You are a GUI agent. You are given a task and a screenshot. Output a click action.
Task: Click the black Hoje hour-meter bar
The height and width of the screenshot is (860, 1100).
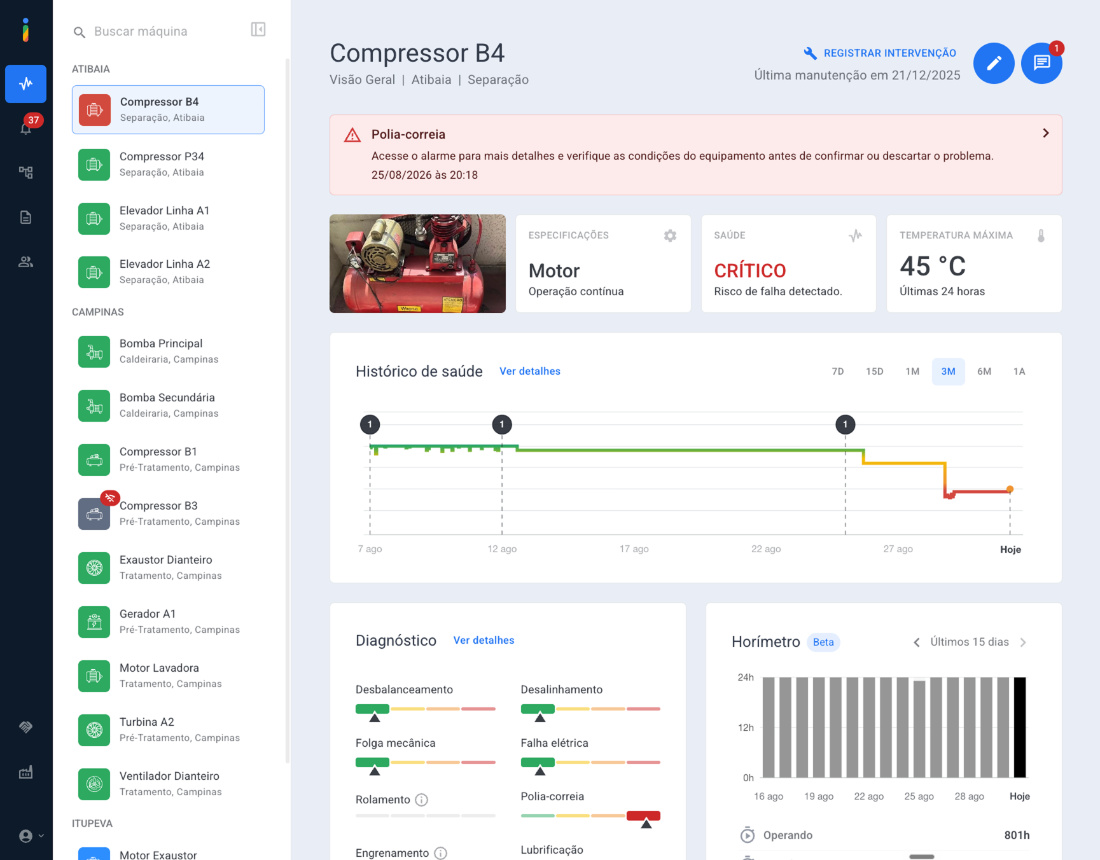pos(1019,727)
